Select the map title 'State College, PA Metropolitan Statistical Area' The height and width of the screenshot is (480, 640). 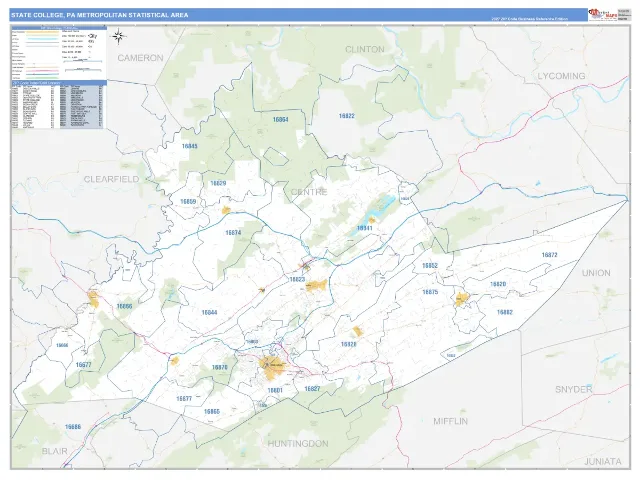(x=100, y=15)
